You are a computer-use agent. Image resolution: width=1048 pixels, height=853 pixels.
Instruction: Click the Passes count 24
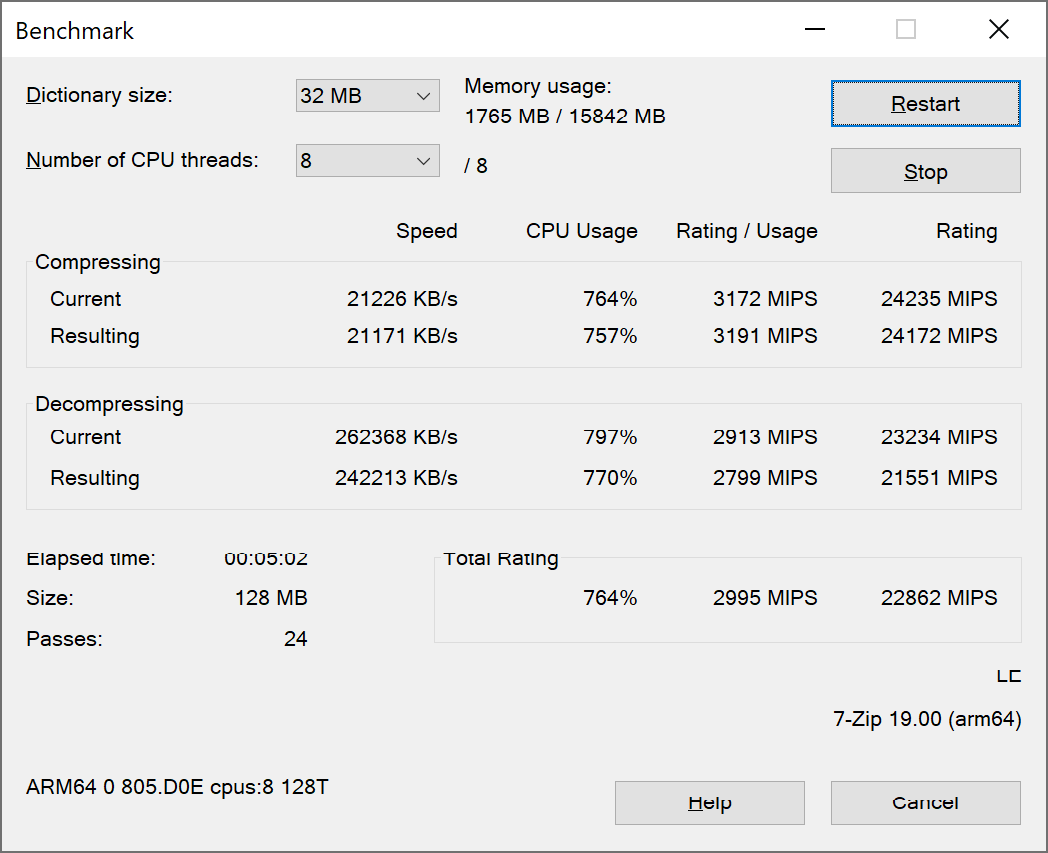[x=295, y=639]
